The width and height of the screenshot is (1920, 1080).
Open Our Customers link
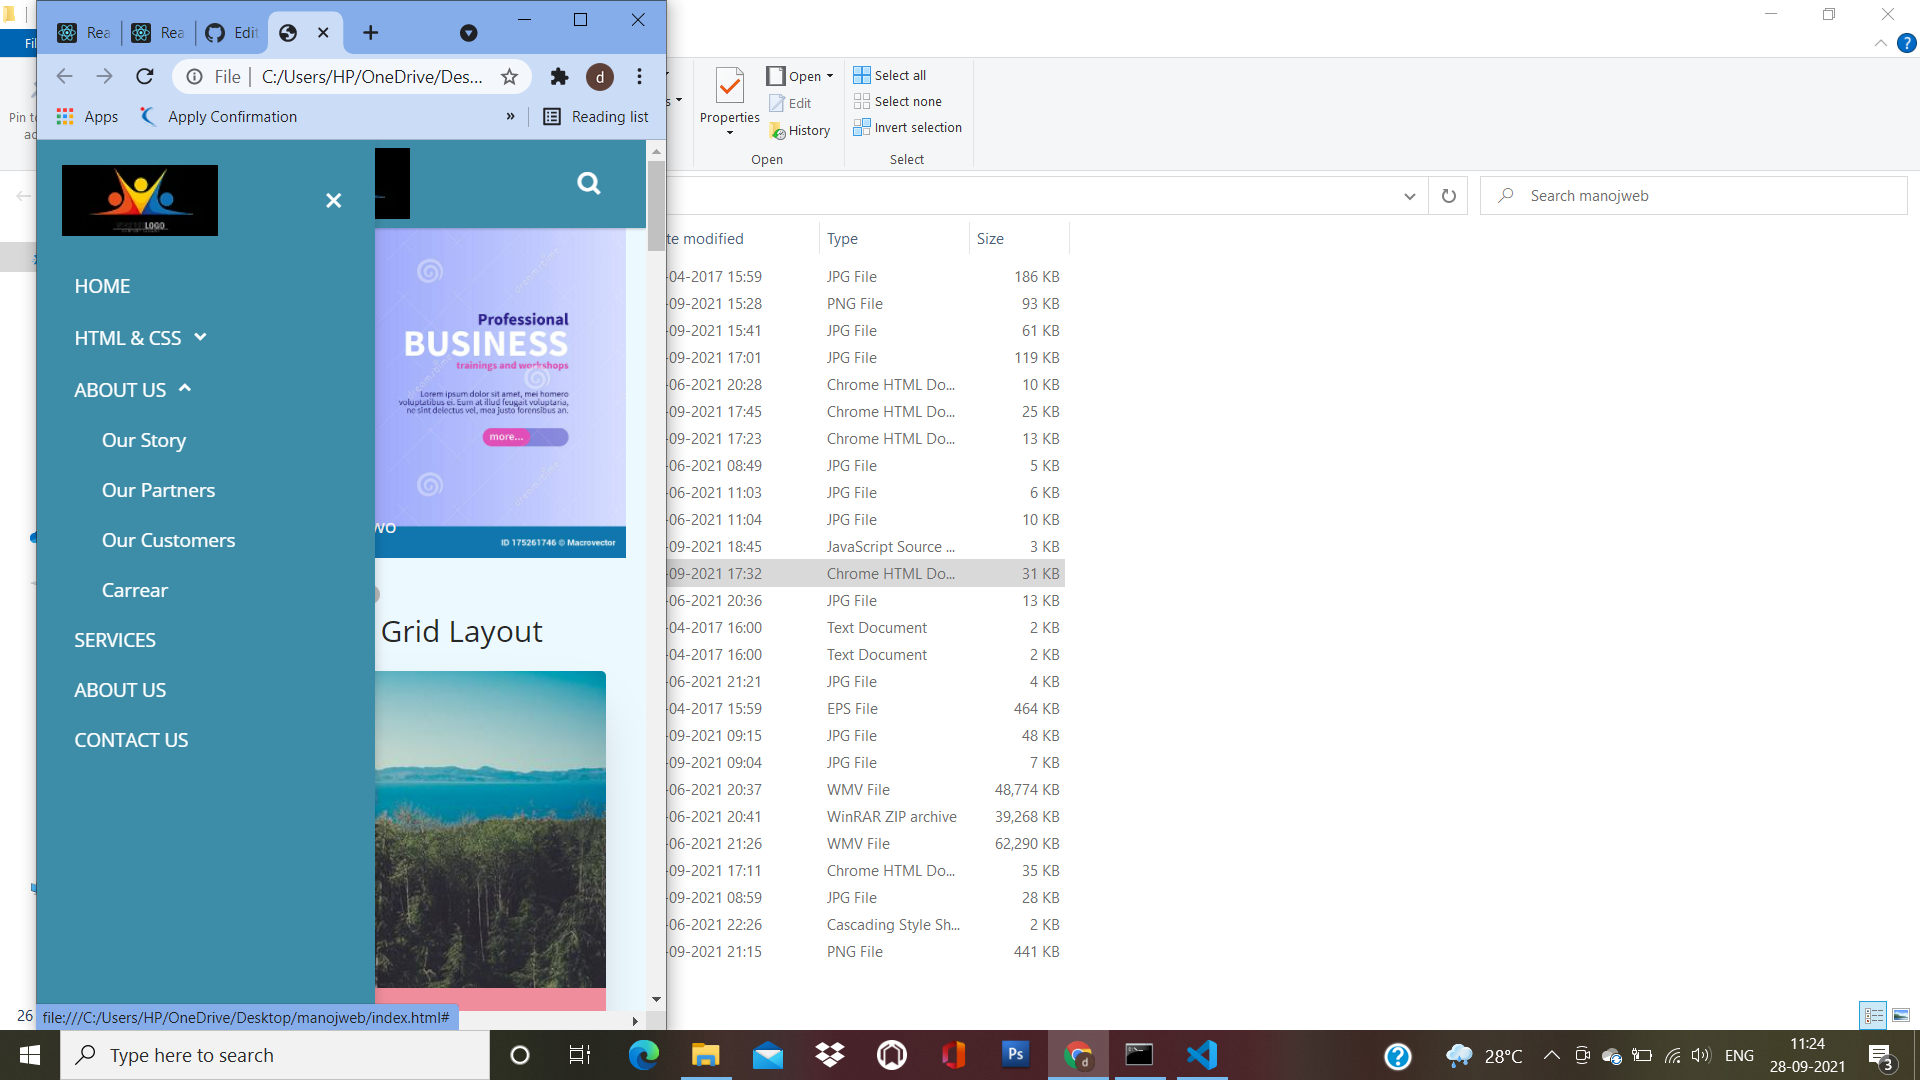point(168,540)
